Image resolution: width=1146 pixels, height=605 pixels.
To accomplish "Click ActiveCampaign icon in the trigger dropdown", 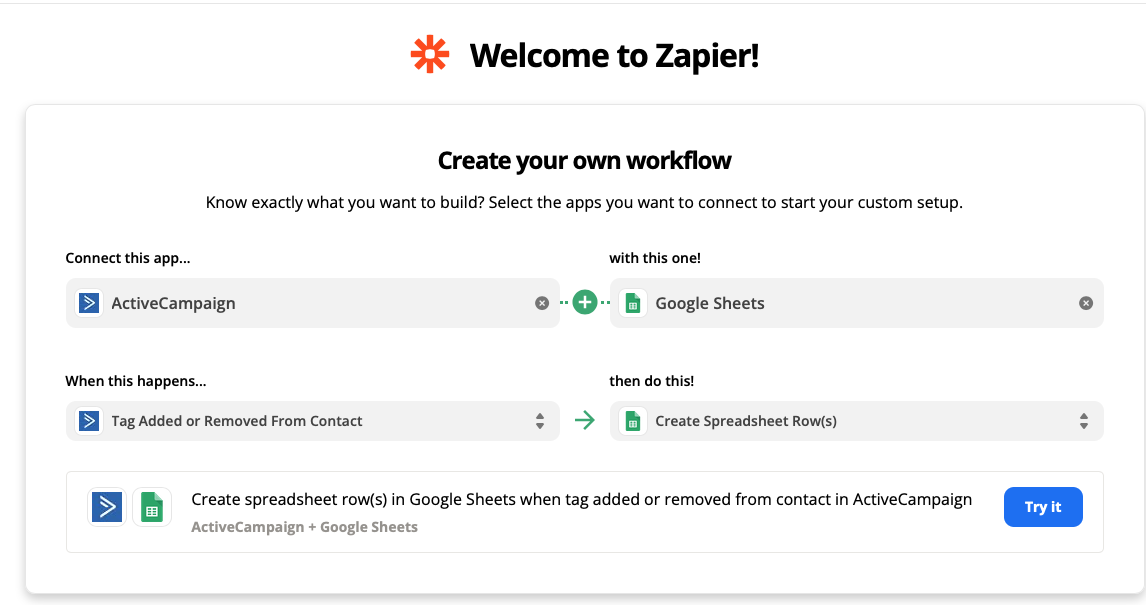I will (89, 421).
